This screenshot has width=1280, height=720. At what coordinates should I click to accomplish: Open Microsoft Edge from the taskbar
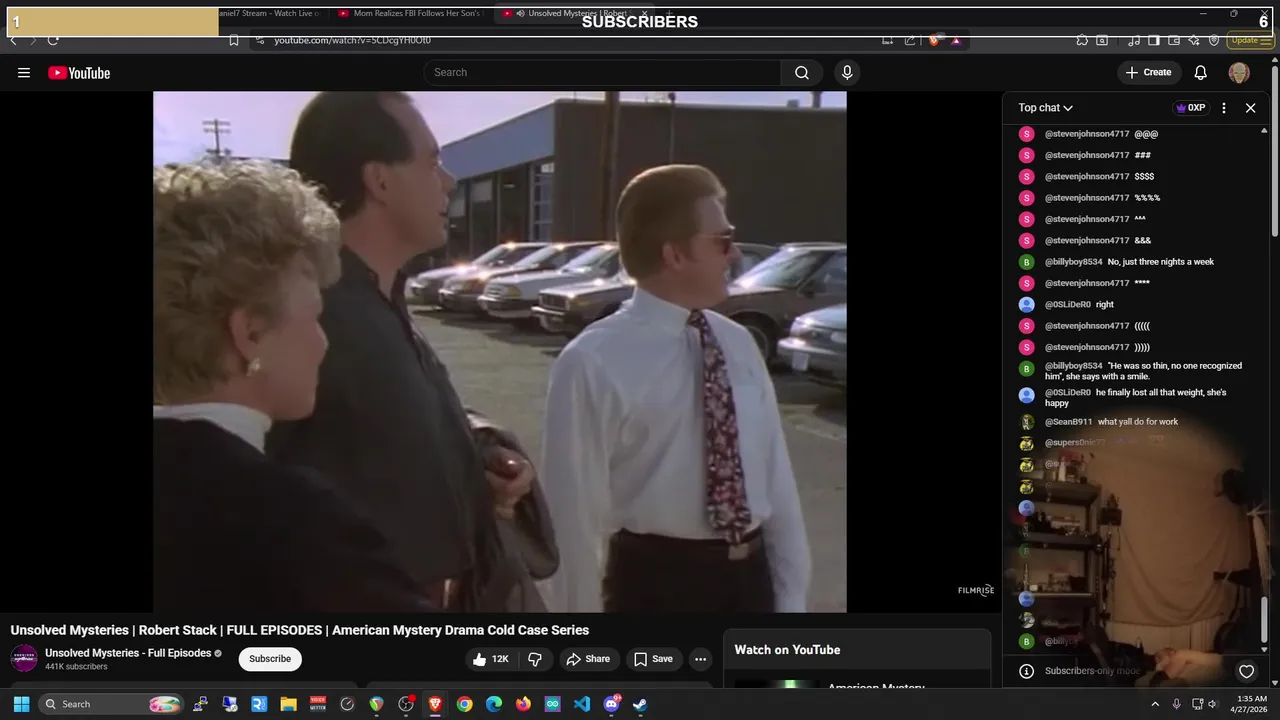pyautogui.click(x=493, y=704)
